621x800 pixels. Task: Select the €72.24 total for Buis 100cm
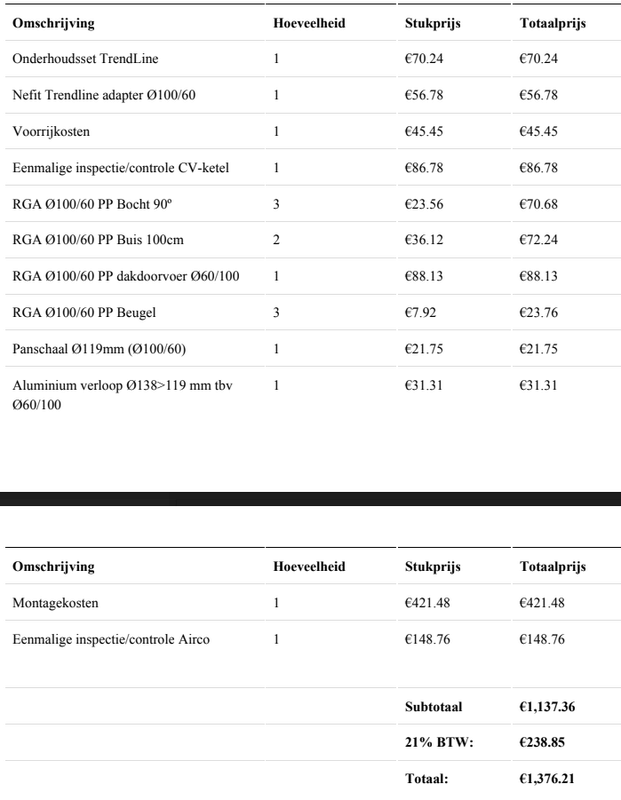coord(538,240)
